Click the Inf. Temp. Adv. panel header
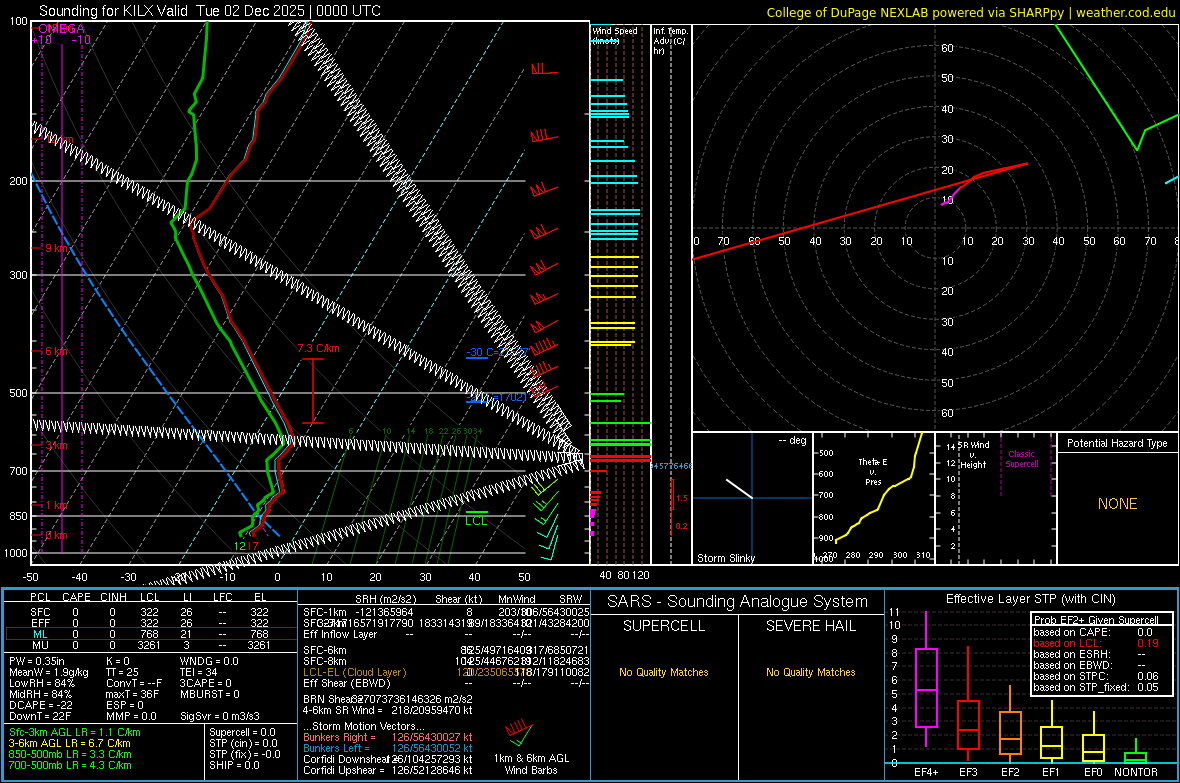Viewport: 1180px width, 783px height. (670, 41)
